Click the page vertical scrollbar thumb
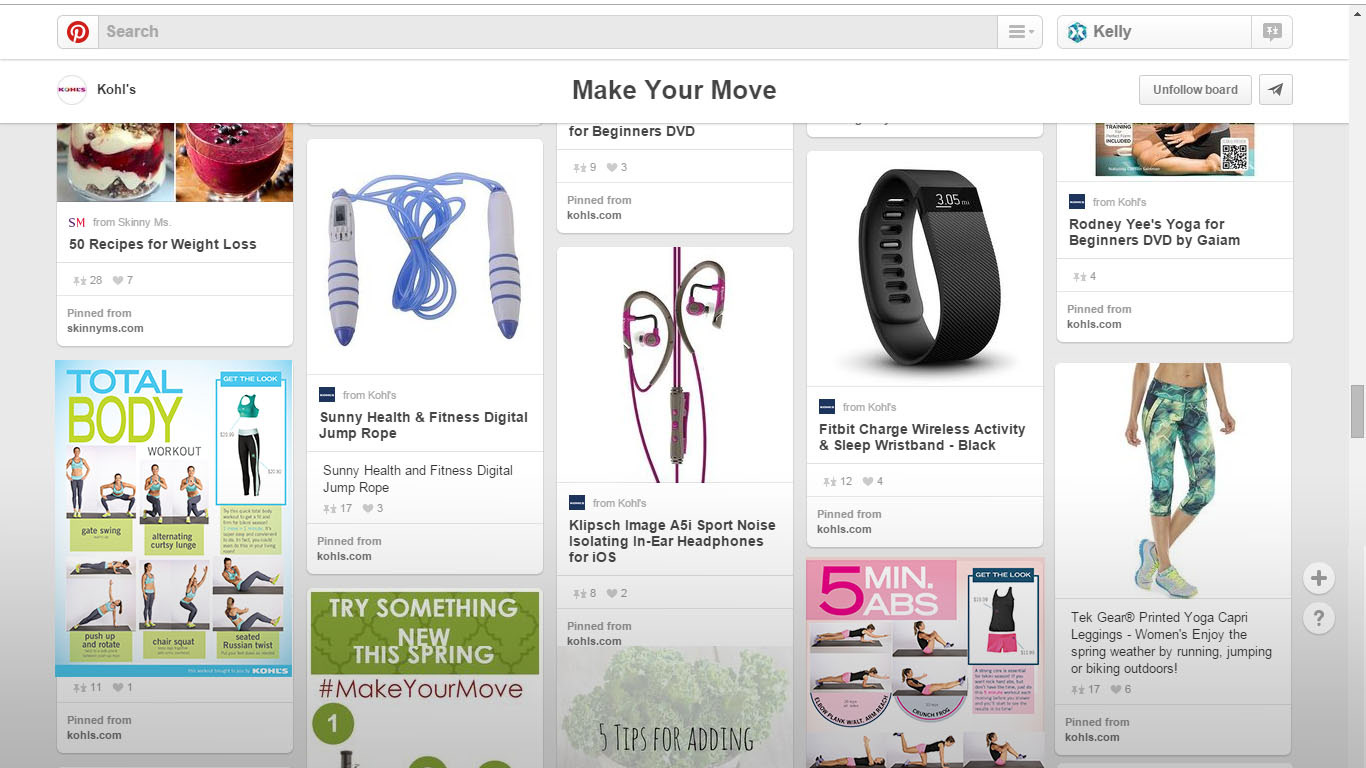This screenshot has height=768, width=1366. (1357, 411)
